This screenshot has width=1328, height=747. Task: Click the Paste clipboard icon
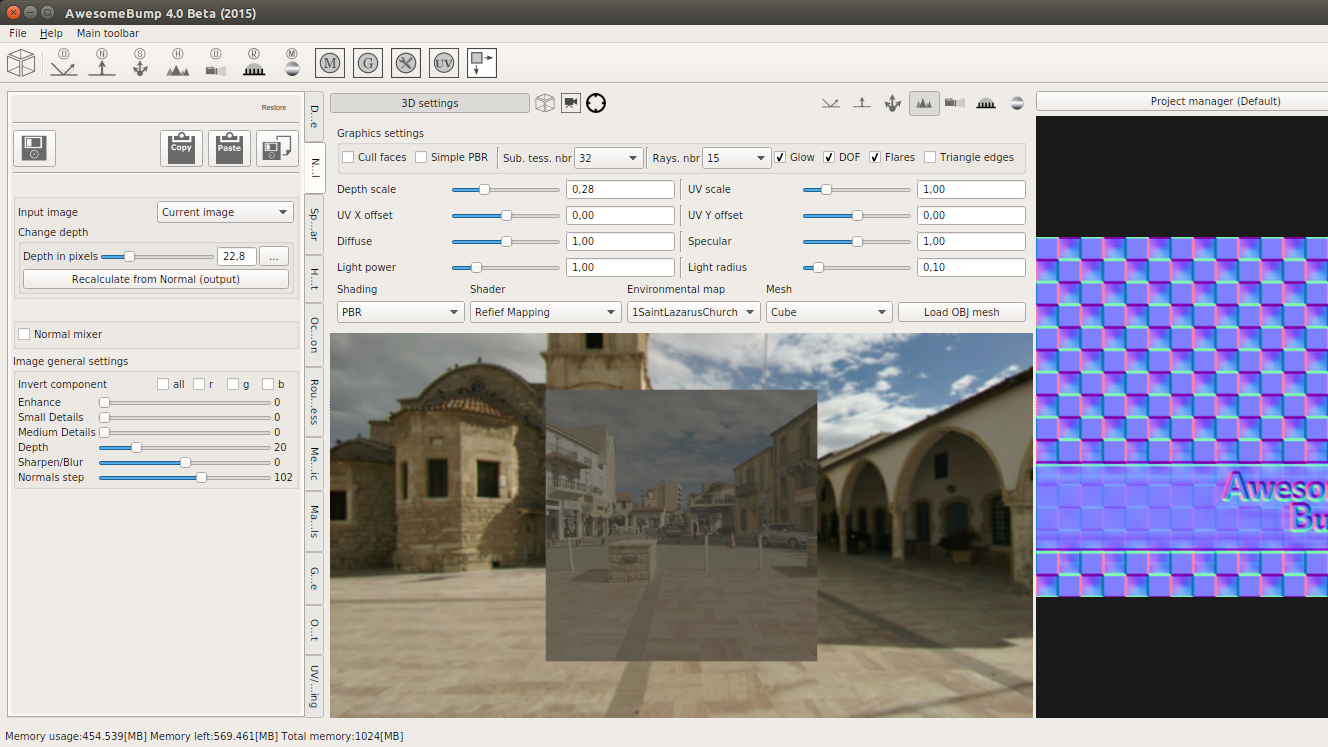coord(229,148)
